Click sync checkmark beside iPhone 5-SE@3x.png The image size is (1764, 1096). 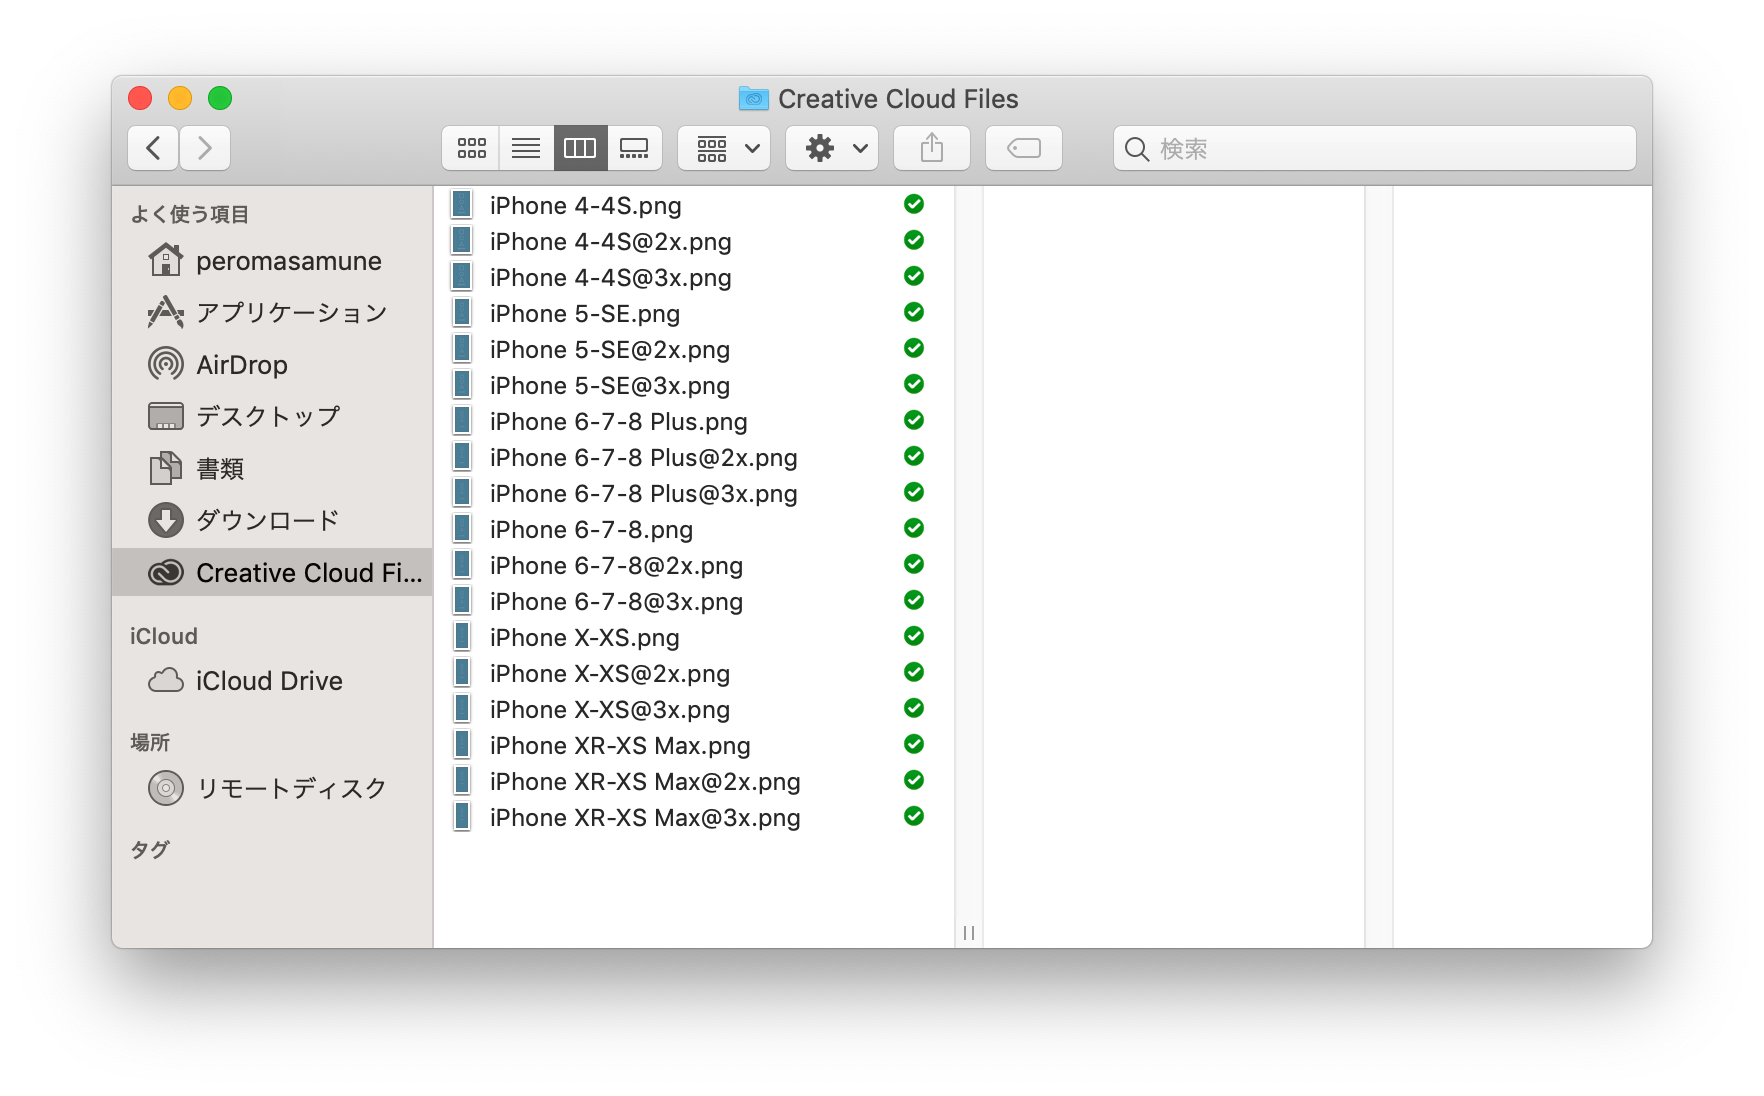[x=914, y=384]
